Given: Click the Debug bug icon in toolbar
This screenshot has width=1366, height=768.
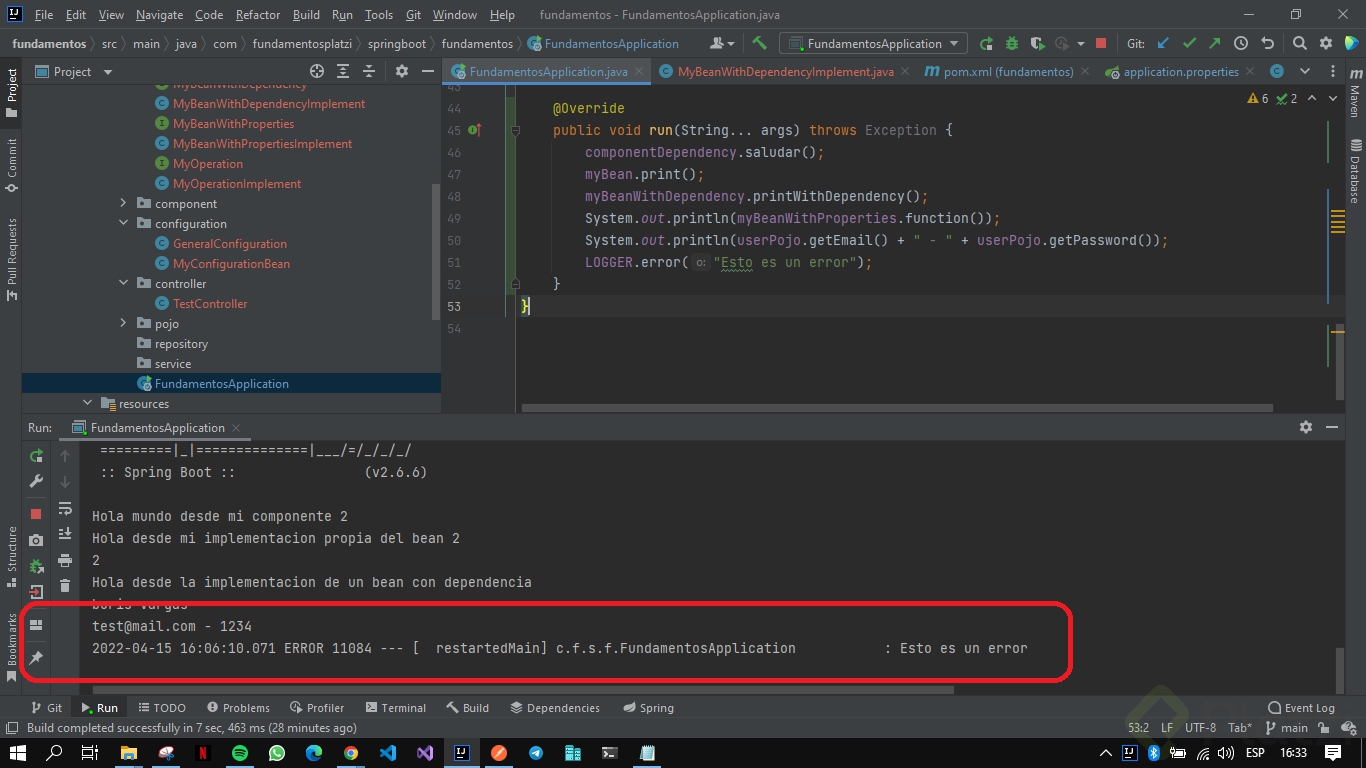Looking at the screenshot, I should (1011, 43).
